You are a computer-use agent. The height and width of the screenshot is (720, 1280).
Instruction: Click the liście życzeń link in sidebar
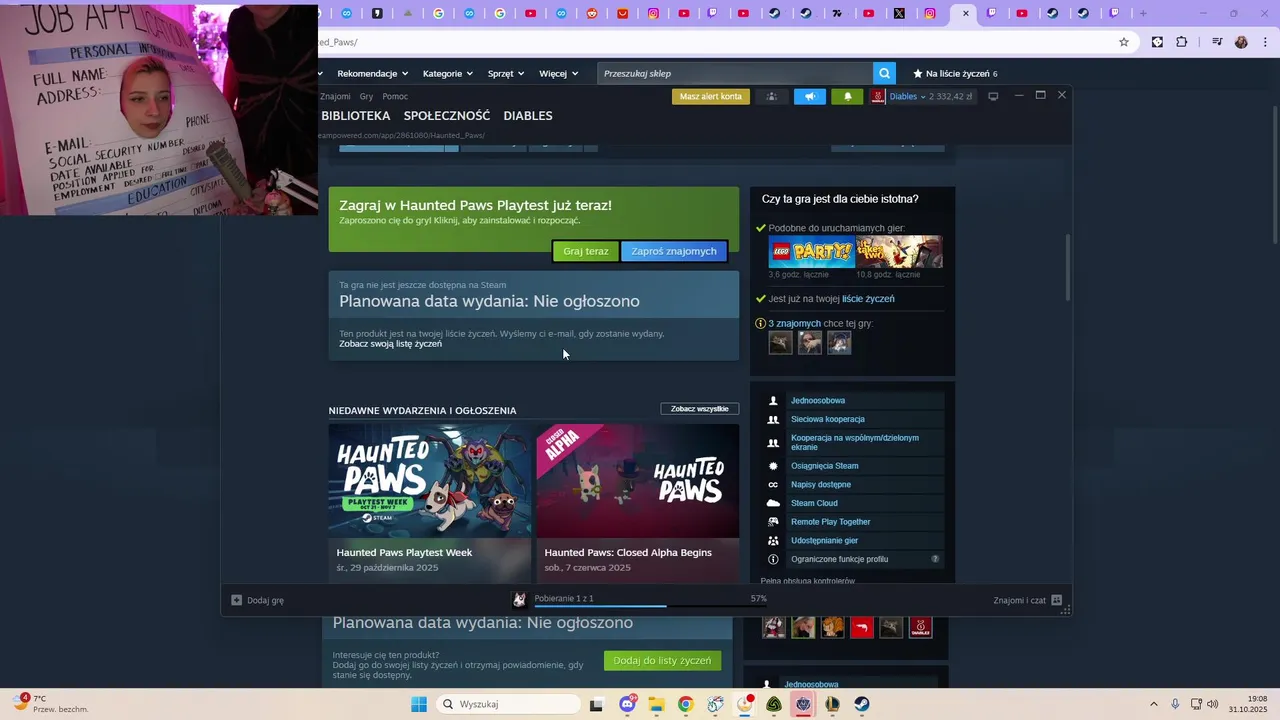coord(868,299)
